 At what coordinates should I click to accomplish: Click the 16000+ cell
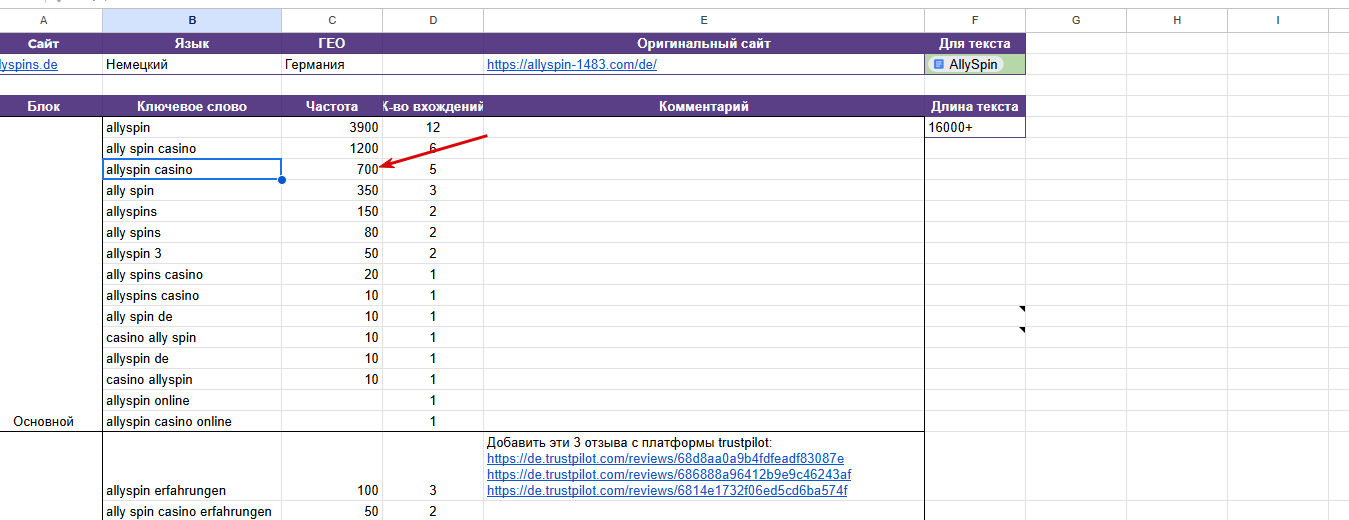[975, 127]
